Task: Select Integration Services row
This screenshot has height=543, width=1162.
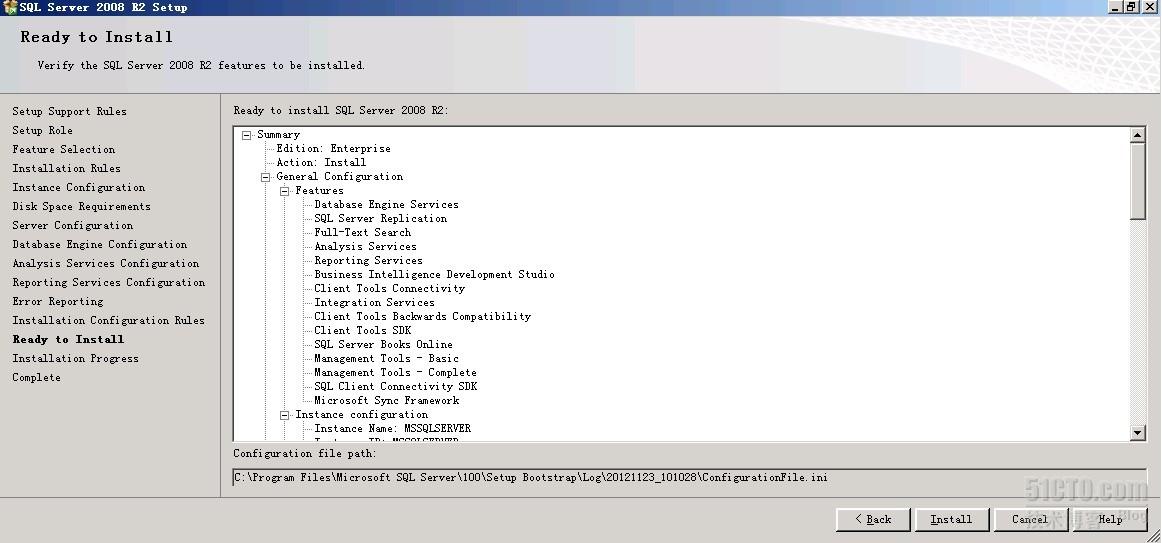Action: pos(374,303)
